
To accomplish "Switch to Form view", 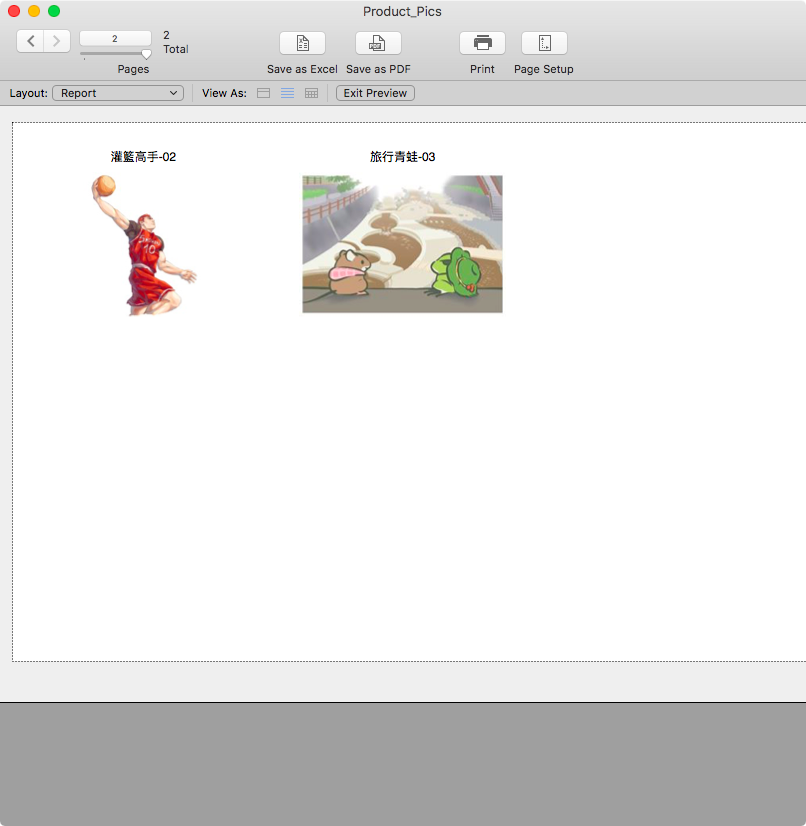I will 263,93.
